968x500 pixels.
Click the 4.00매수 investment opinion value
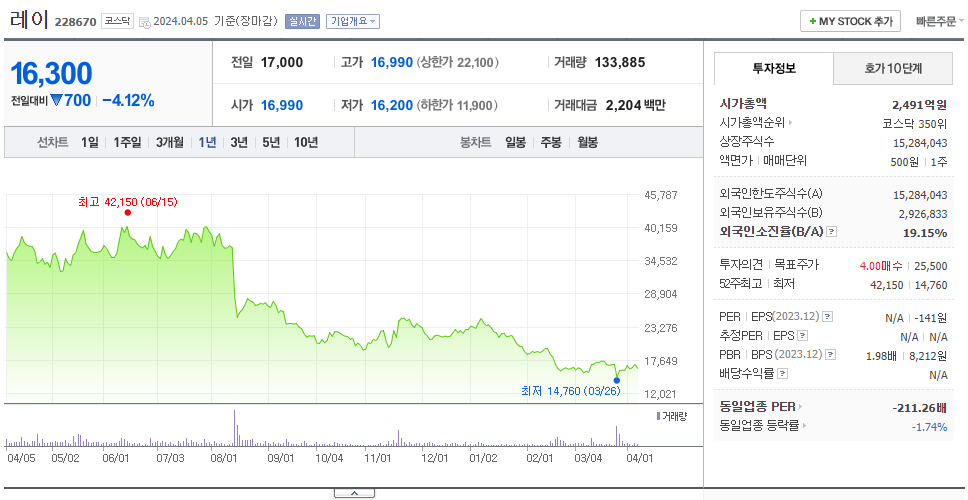(x=880, y=266)
